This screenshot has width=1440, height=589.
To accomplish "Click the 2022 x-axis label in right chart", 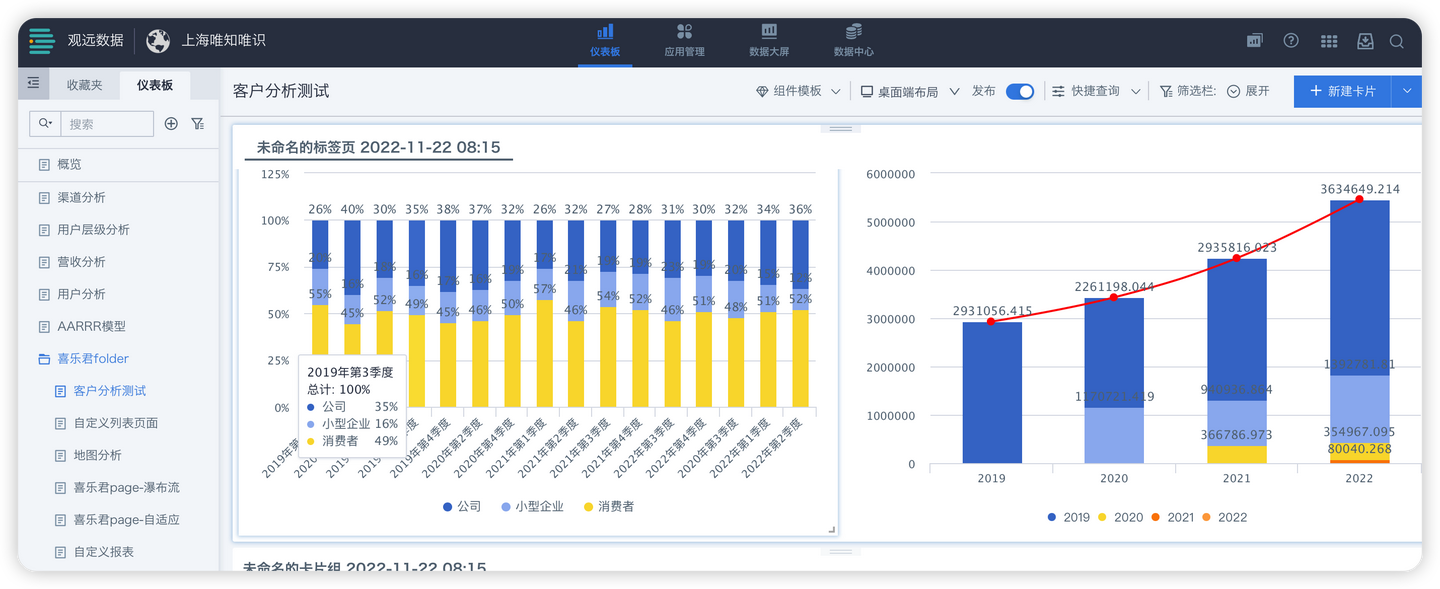I will (x=1359, y=479).
